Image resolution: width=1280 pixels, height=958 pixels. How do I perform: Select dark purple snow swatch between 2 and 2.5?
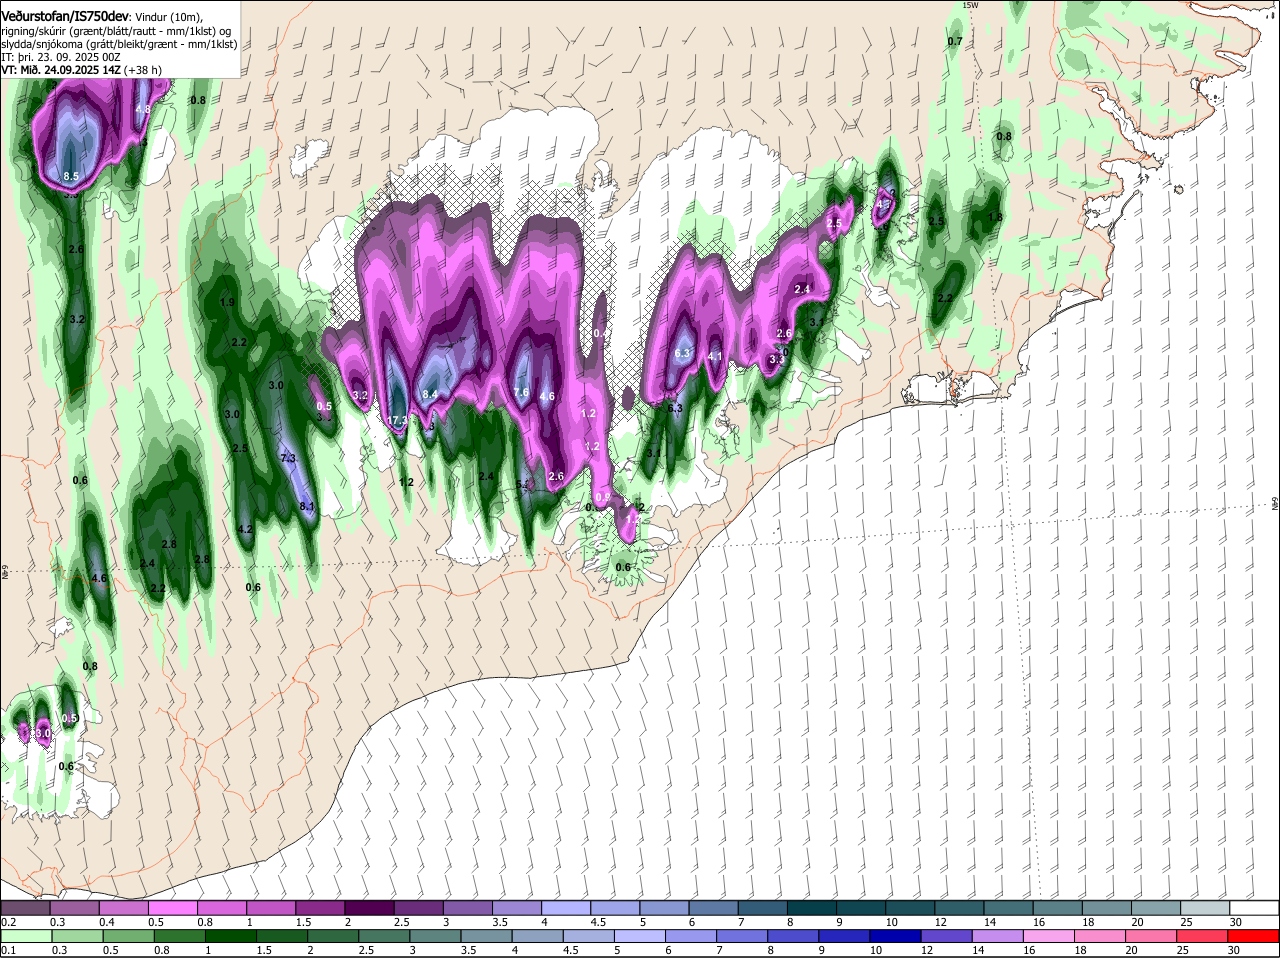(369, 907)
